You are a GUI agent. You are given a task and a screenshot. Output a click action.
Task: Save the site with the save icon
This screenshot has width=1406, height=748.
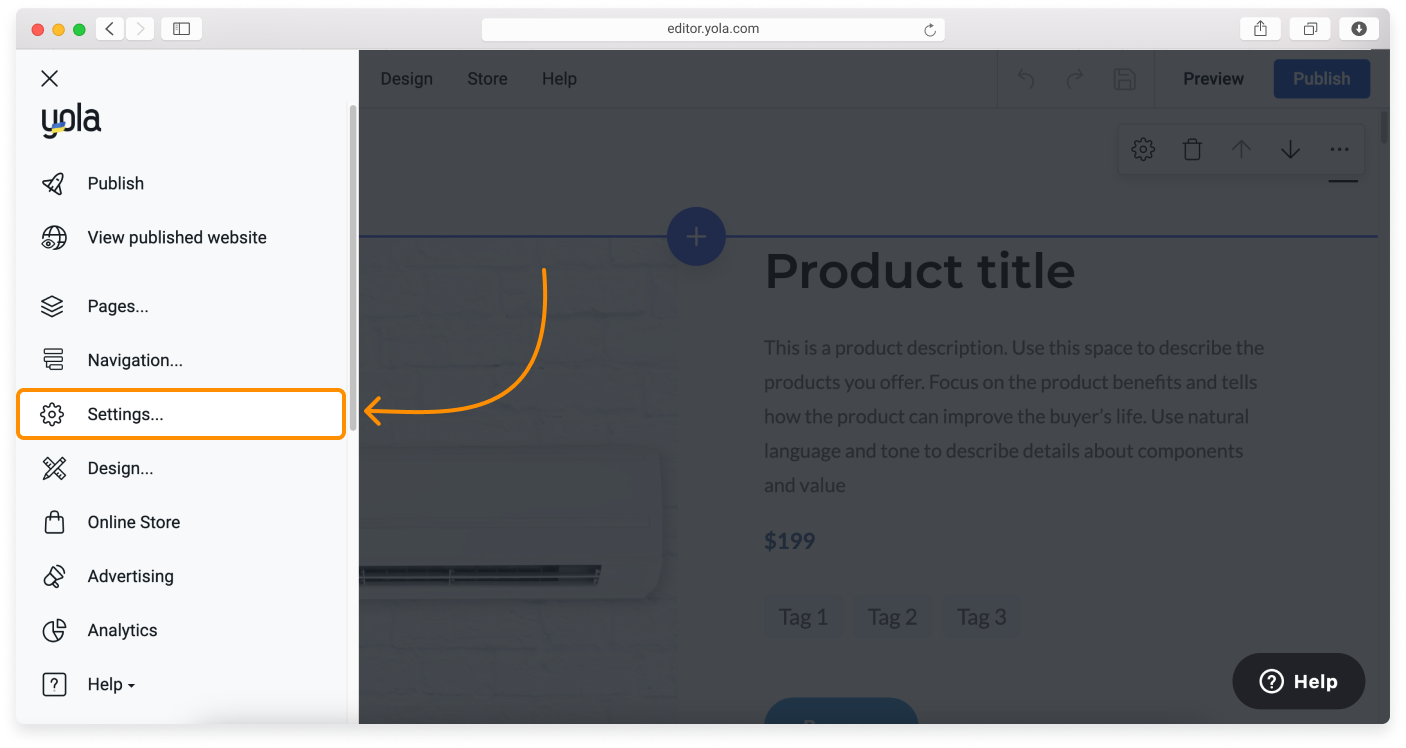tap(1124, 78)
